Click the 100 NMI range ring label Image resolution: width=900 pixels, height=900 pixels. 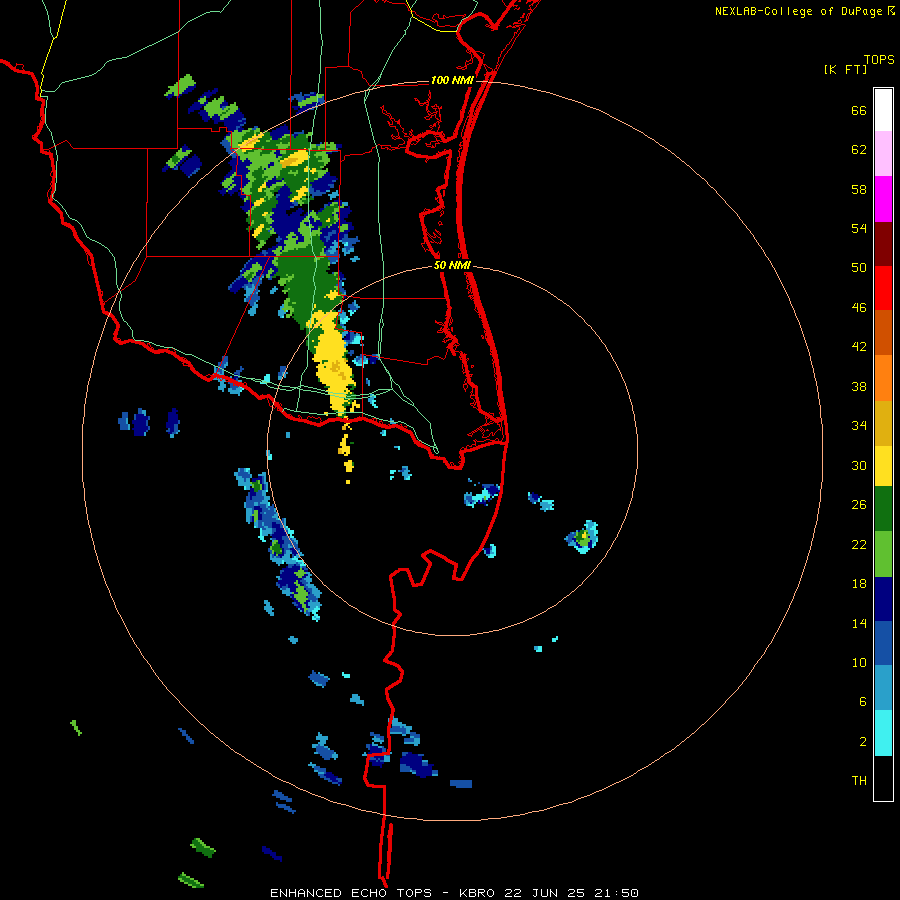point(452,80)
